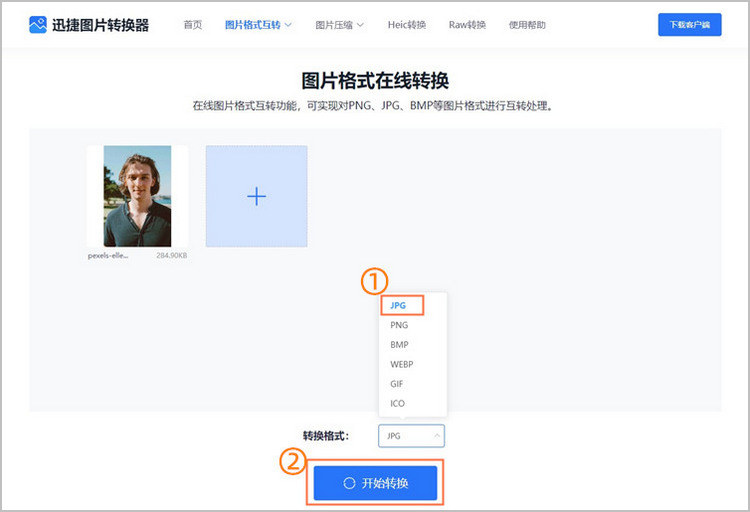
Task: Choose ICO from the format list
Action: tap(397, 403)
